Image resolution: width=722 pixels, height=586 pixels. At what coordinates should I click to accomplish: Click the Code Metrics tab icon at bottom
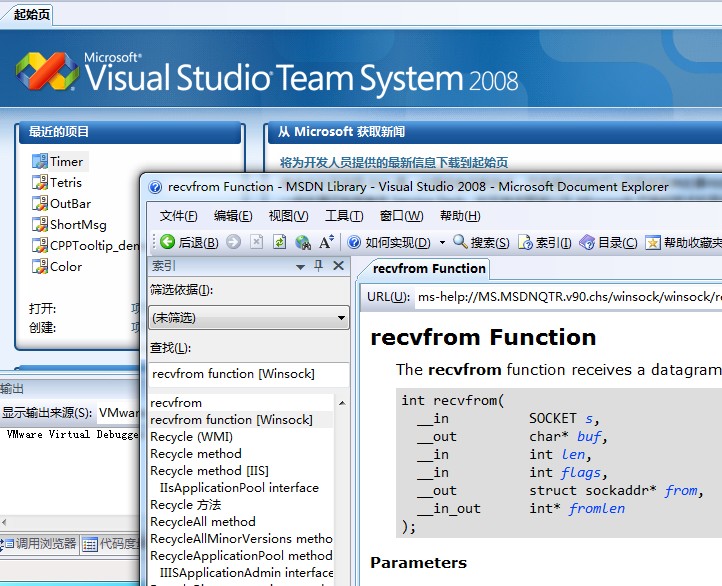click(90, 545)
